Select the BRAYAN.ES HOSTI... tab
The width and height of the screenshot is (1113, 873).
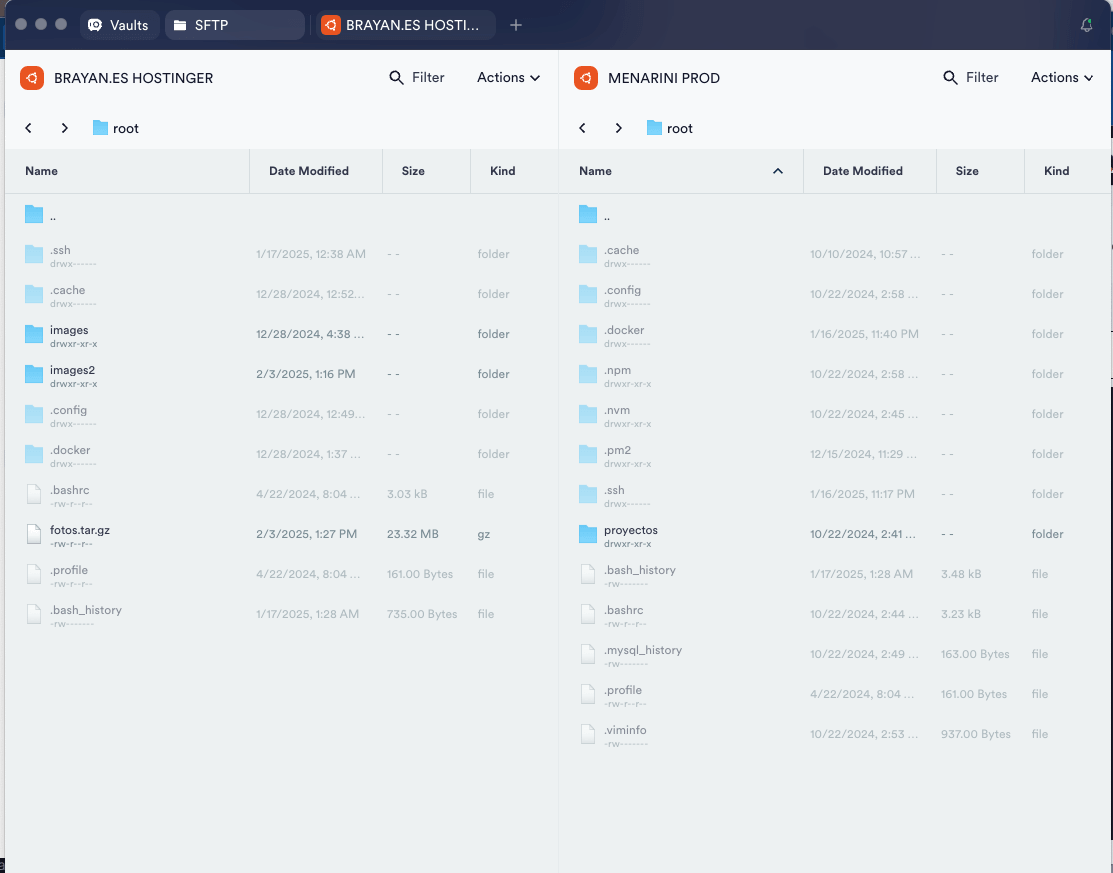pos(405,25)
